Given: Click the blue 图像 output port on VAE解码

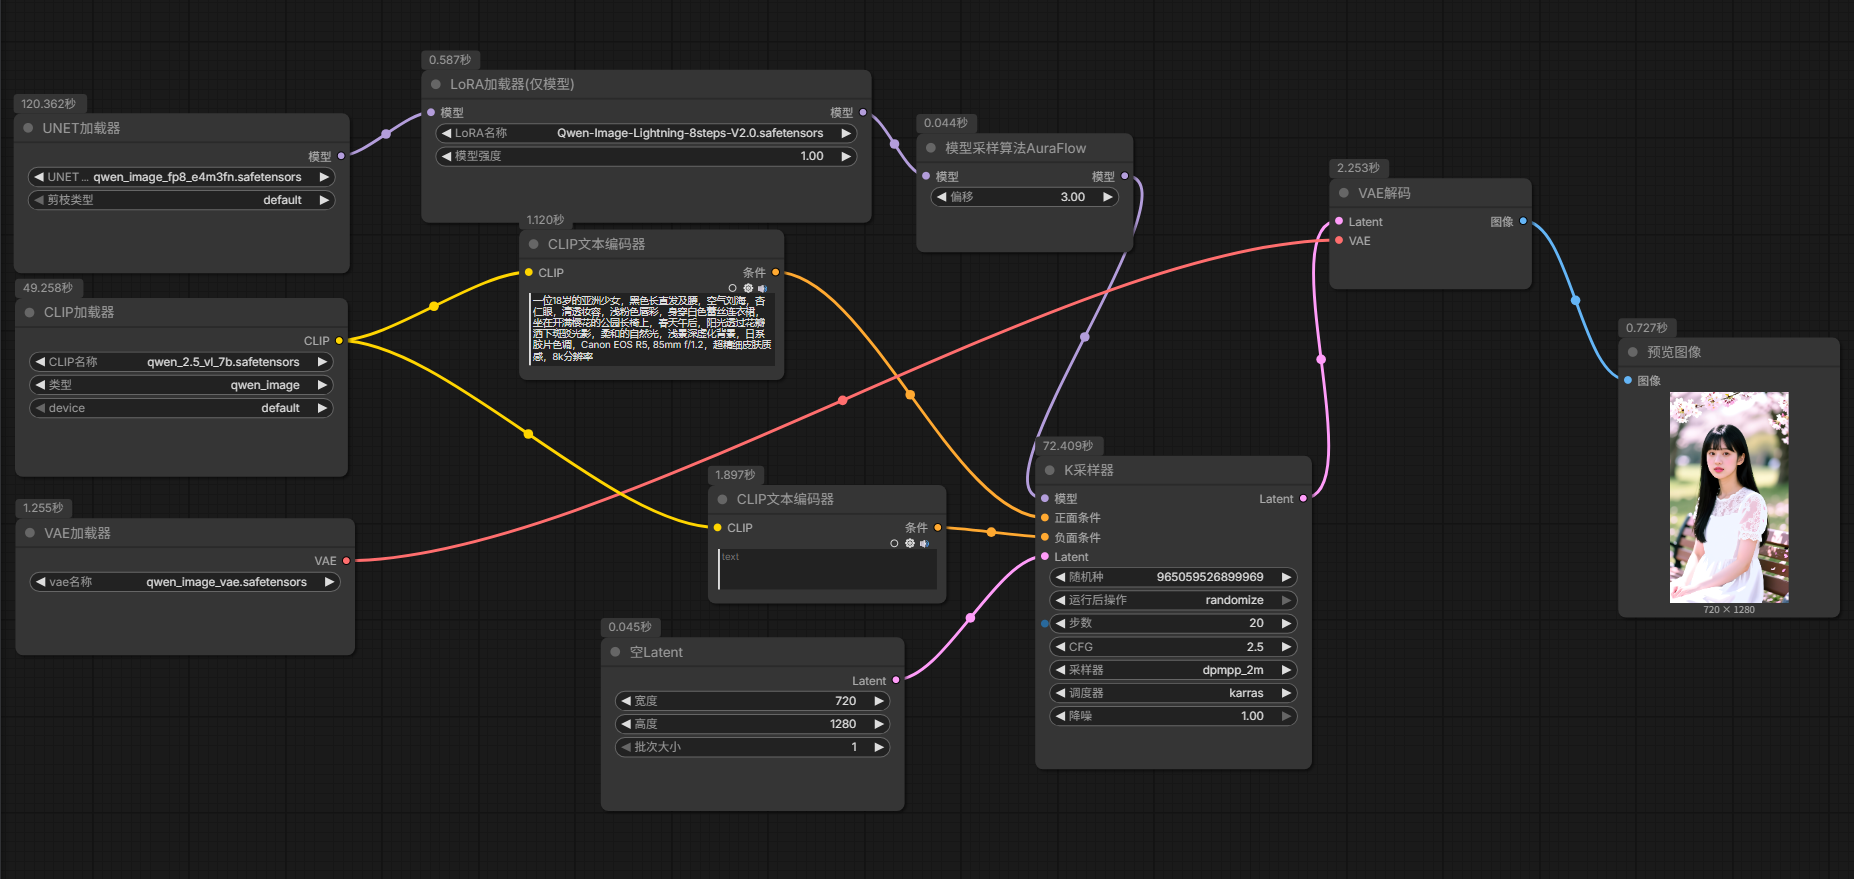Looking at the screenshot, I should 1523,221.
